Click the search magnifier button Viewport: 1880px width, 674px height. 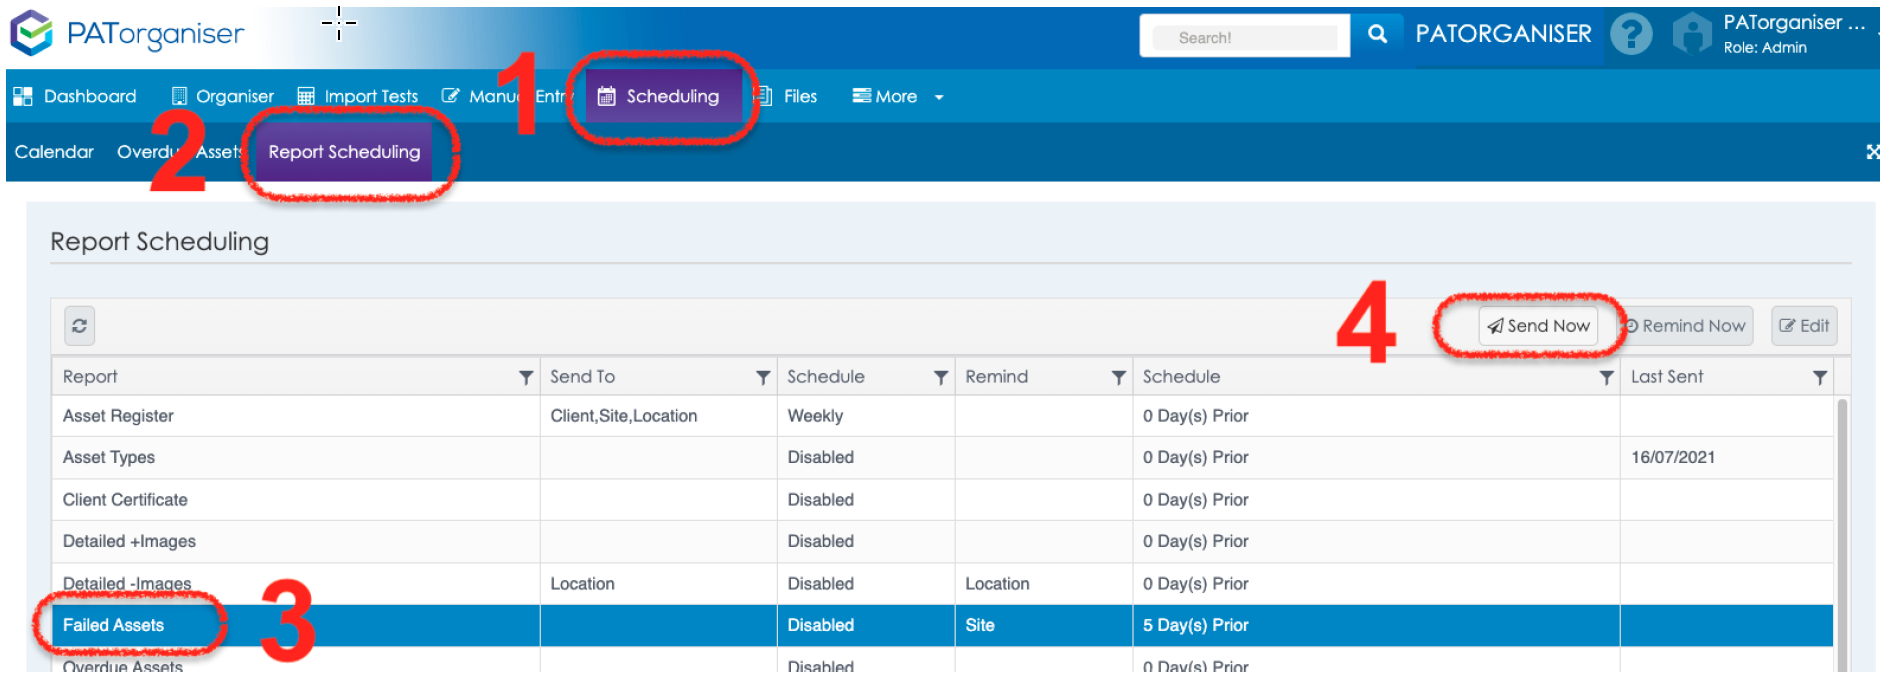tap(1377, 34)
